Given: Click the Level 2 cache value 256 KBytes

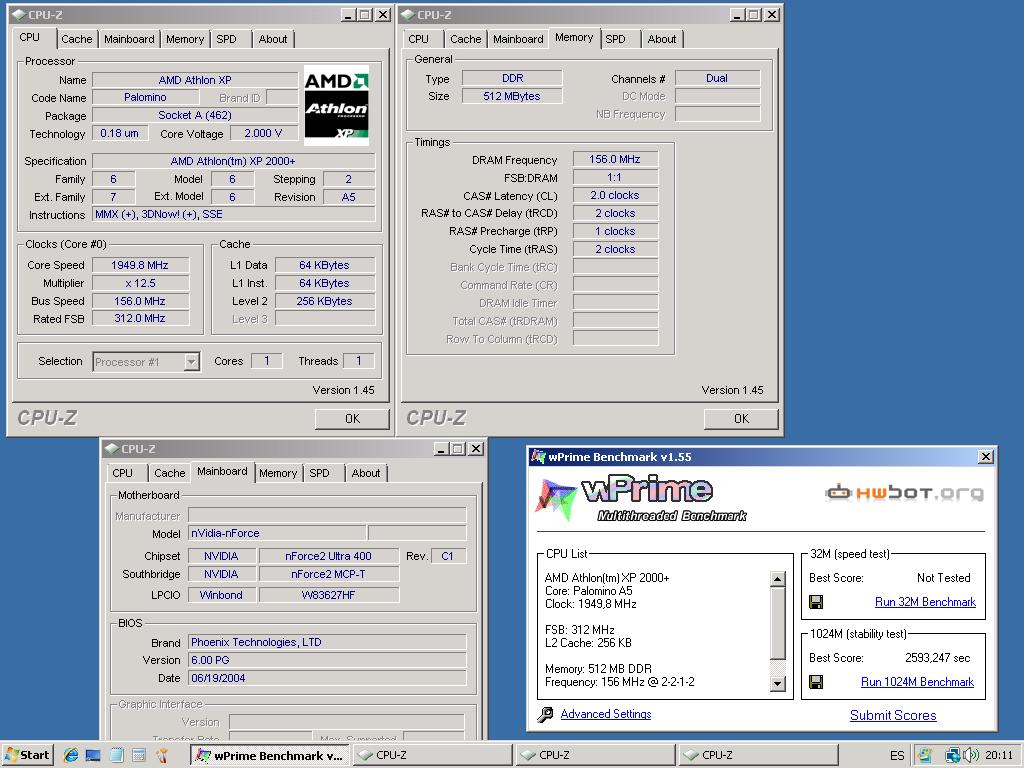Looking at the screenshot, I should pos(325,301).
